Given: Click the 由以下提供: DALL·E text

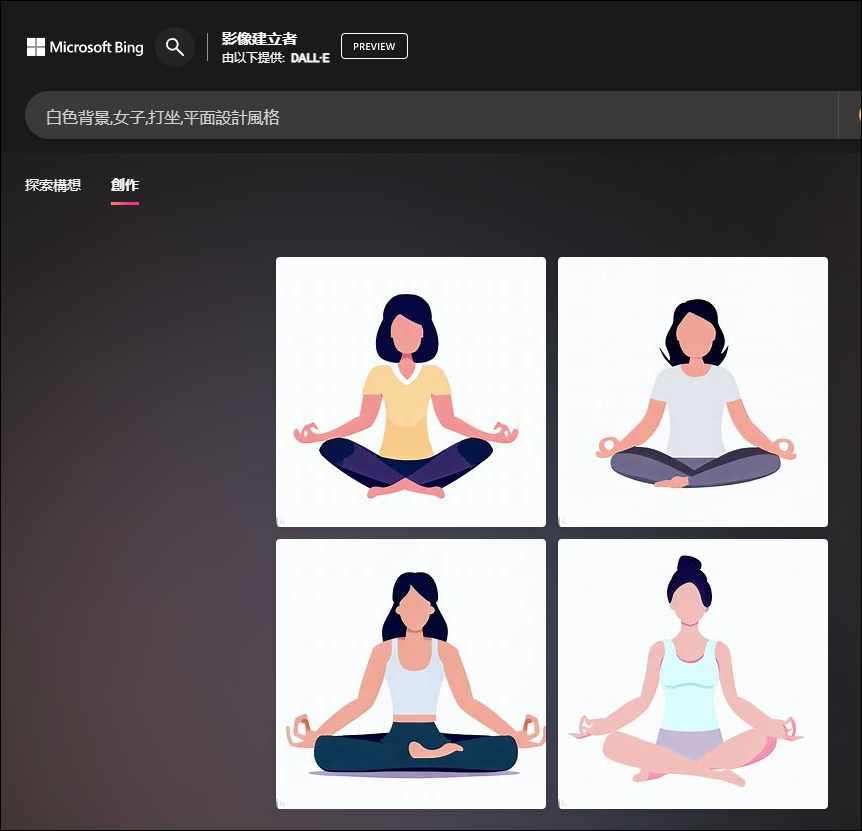Looking at the screenshot, I should [275, 58].
